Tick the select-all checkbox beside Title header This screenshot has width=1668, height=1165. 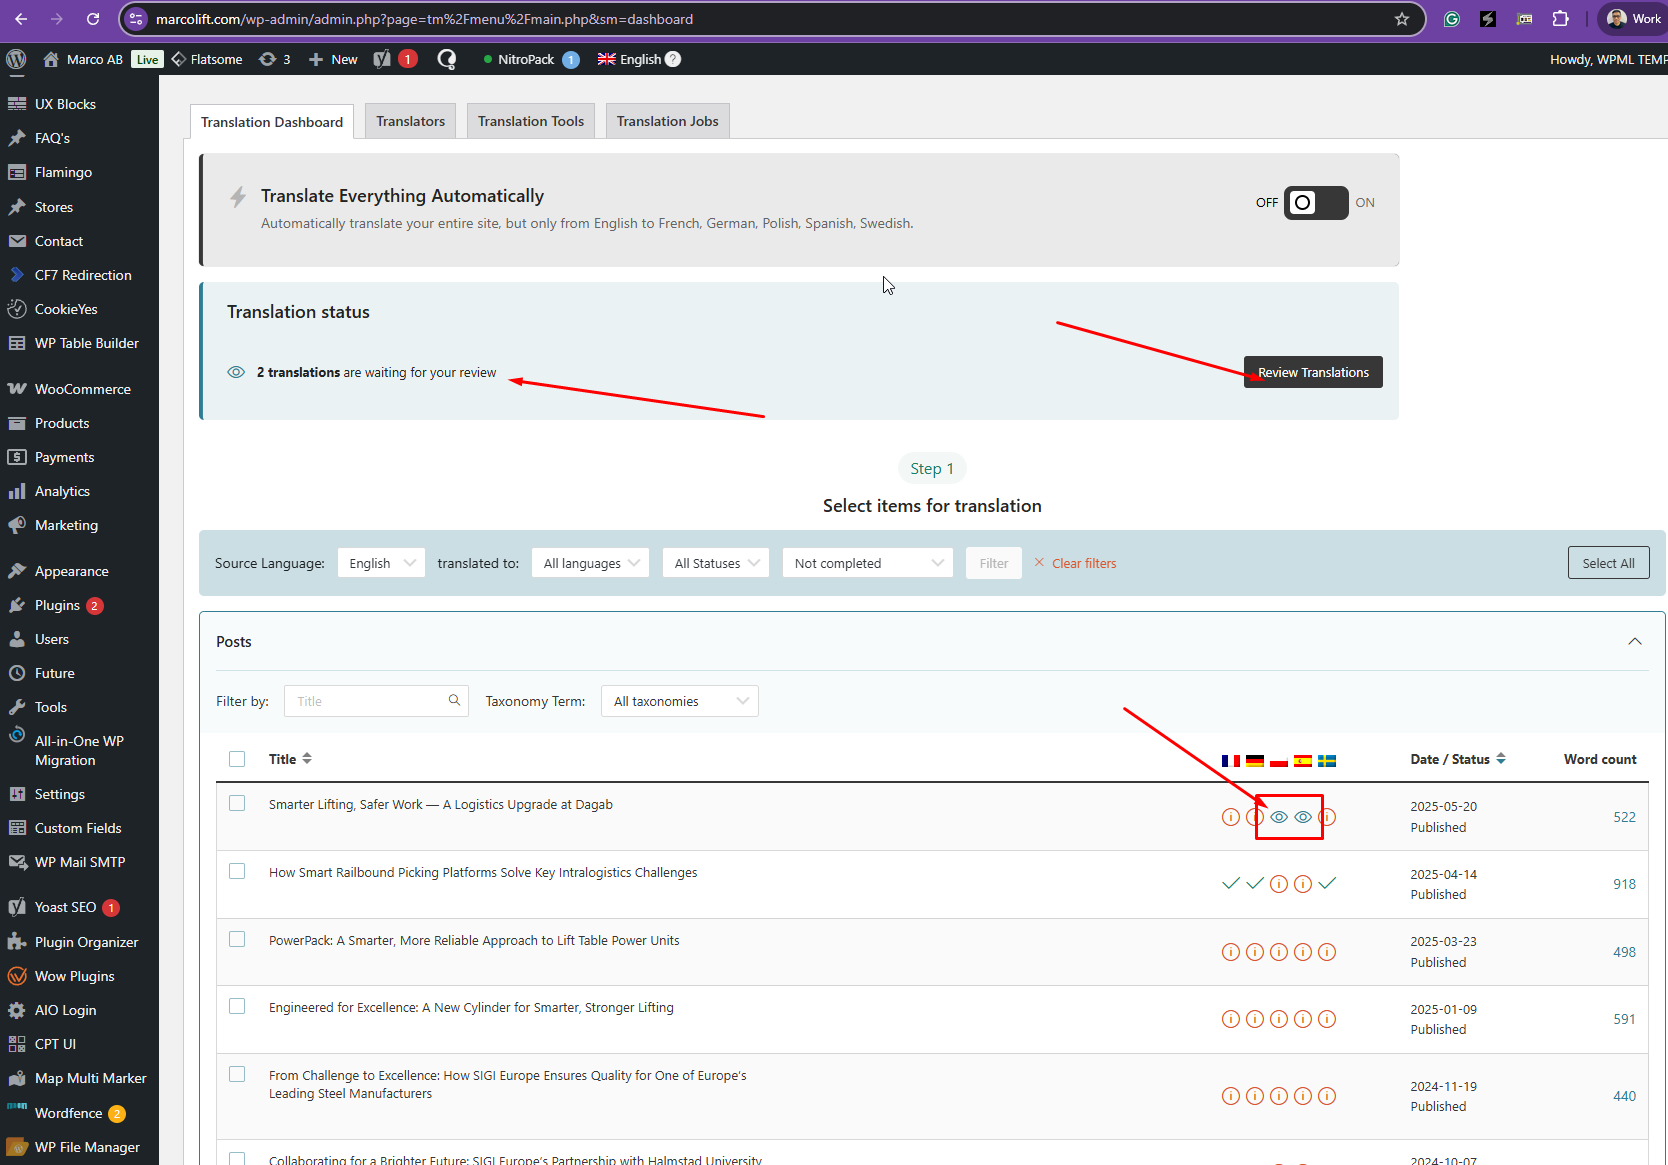coord(237,759)
